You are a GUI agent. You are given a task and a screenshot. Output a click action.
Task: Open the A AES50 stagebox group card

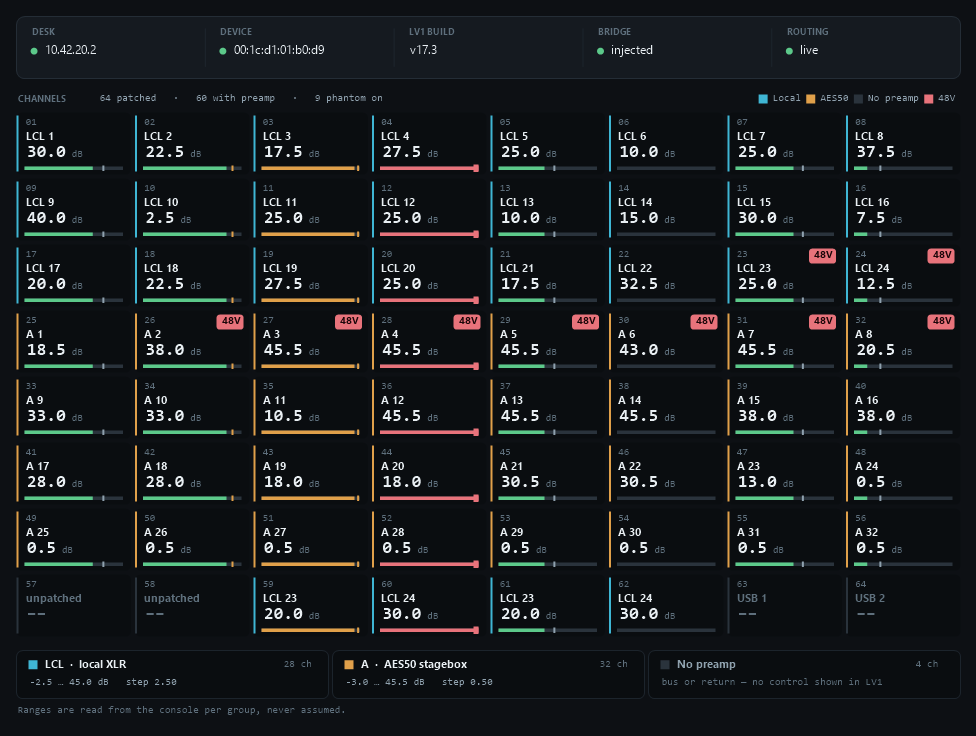489,674
